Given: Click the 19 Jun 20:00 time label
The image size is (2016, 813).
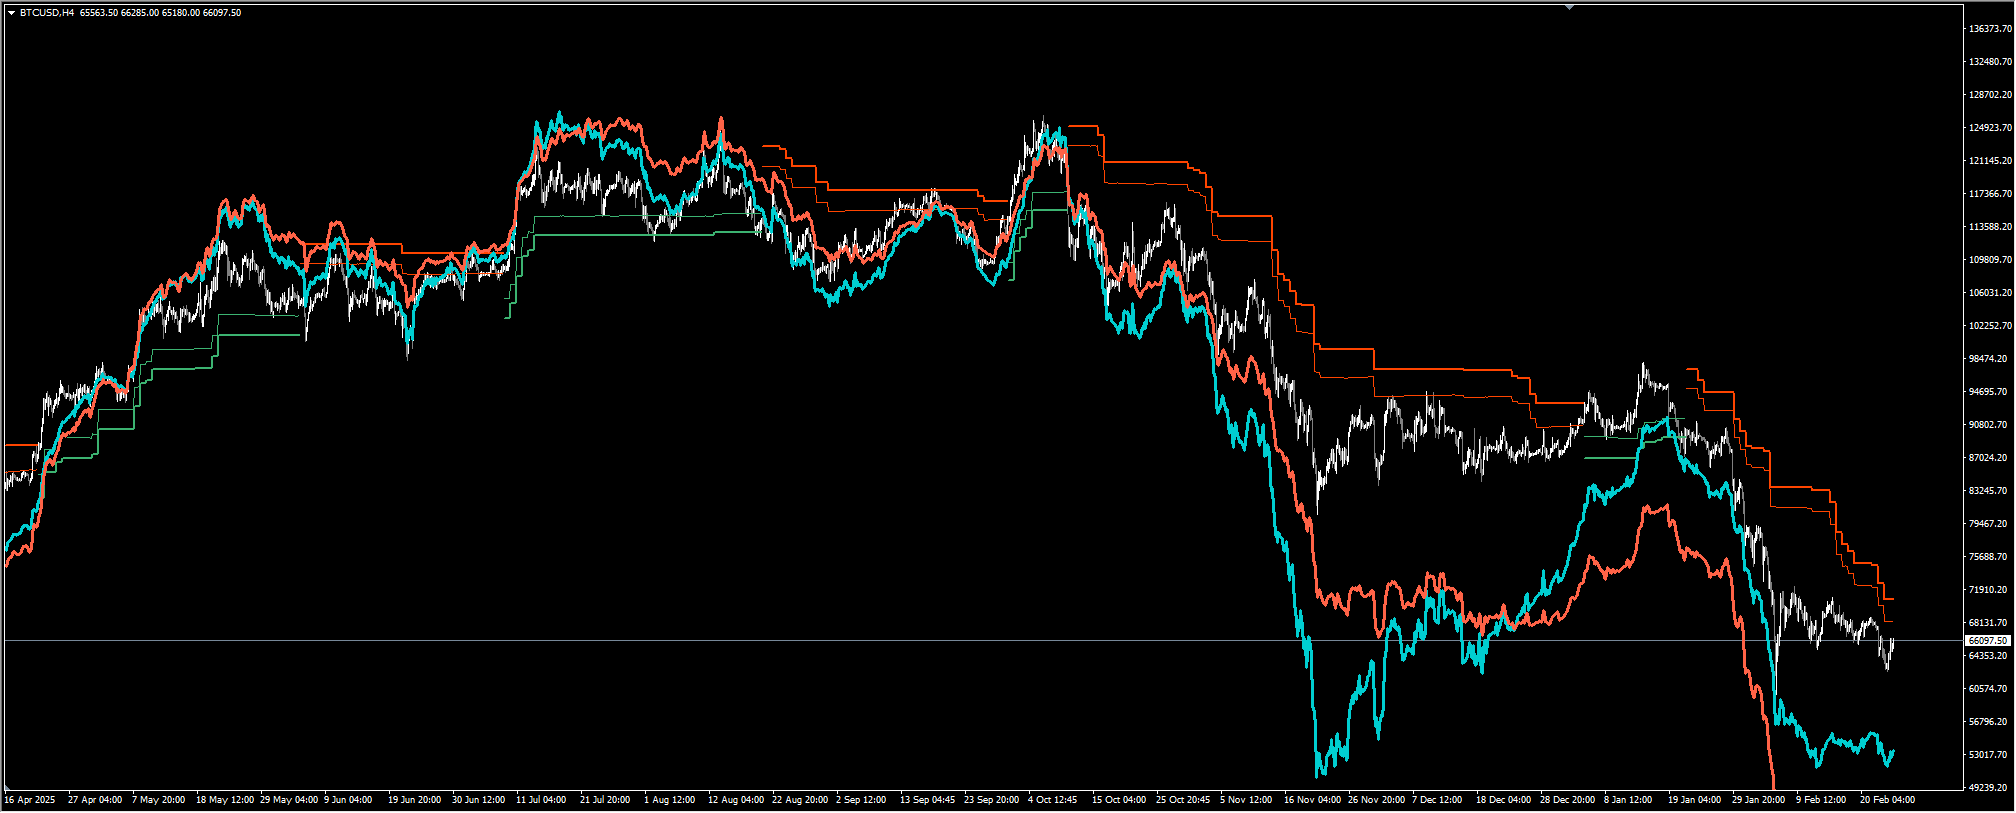Looking at the screenshot, I should [x=414, y=800].
